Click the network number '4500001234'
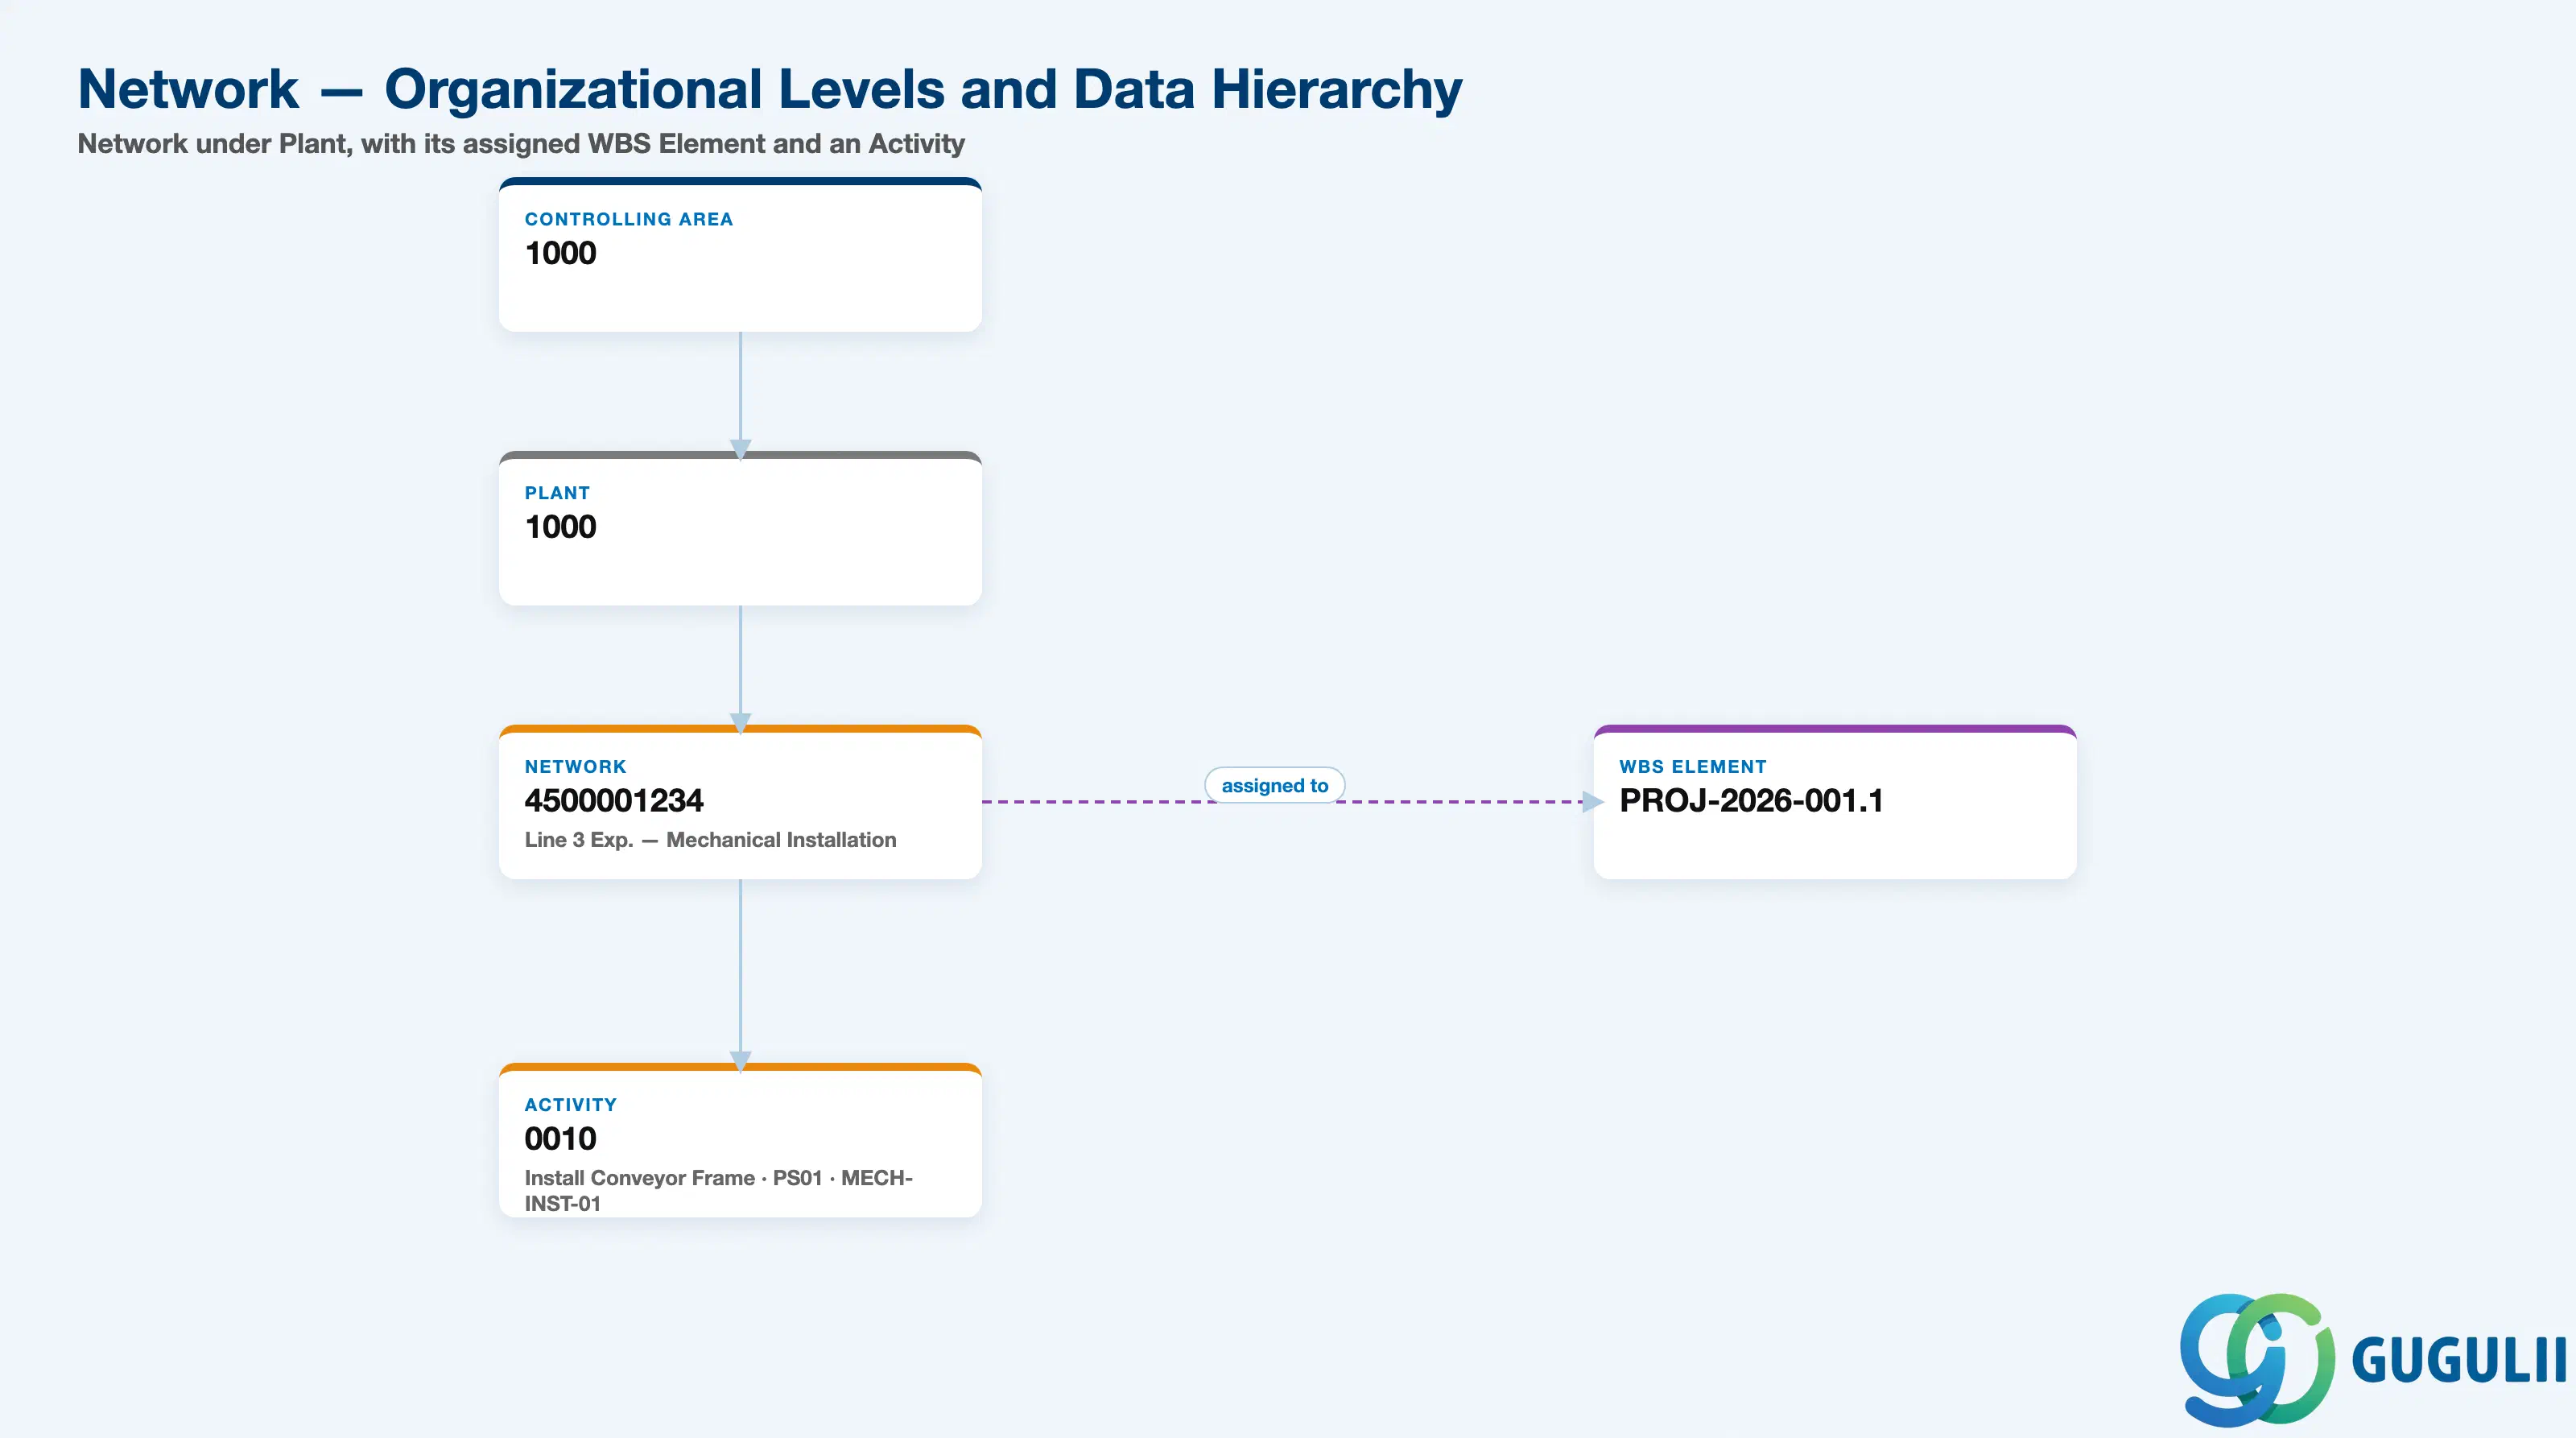Screen dimensions: 2576x1438 coord(614,801)
